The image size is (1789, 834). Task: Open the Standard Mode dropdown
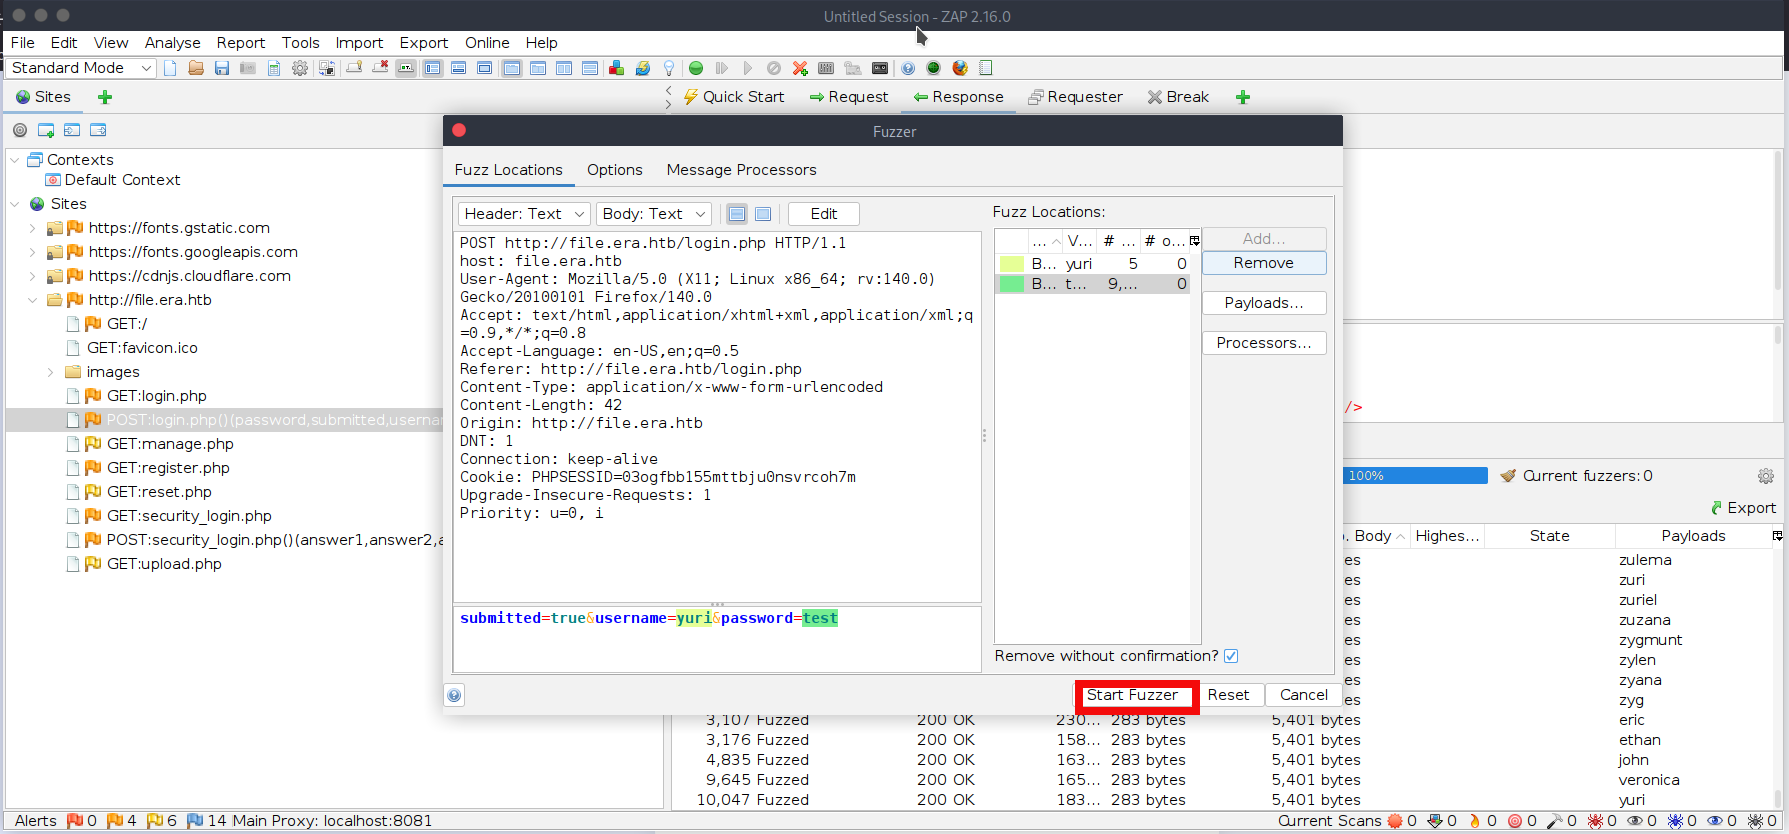(x=82, y=68)
